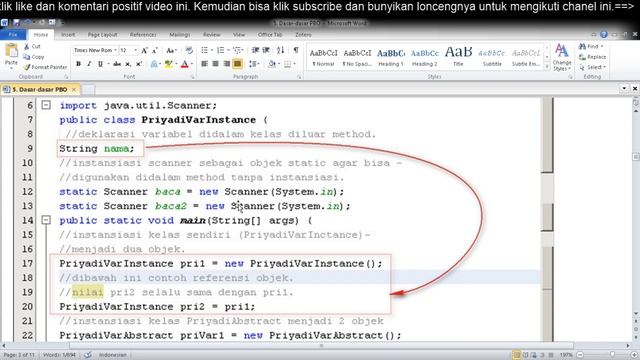This screenshot has width=640, height=360.
Task: Click the text highlight color button
Action: pyautogui.click(x=168, y=64)
